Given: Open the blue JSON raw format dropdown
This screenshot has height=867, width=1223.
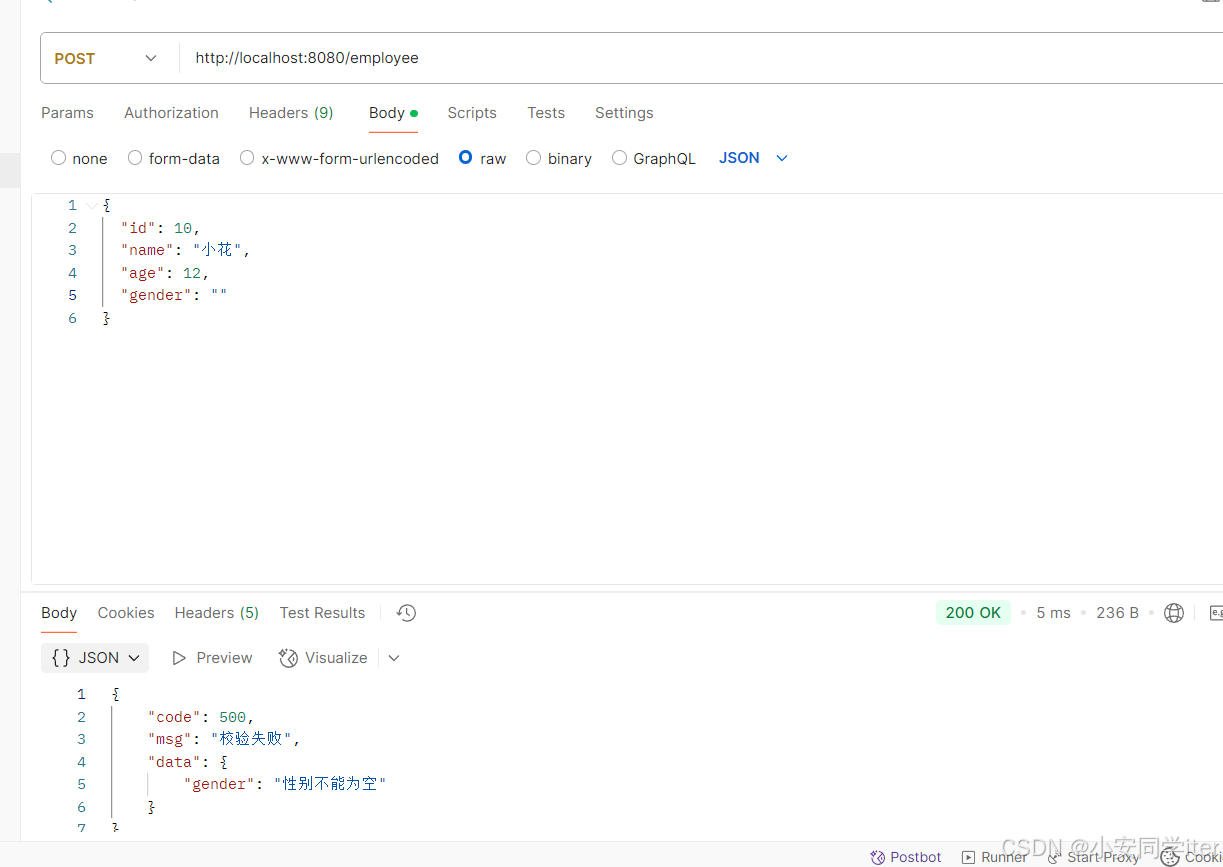Looking at the screenshot, I should click(x=754, y=158).
